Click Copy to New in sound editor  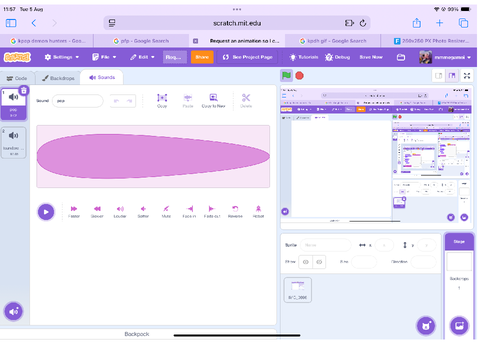click(213, 100)
